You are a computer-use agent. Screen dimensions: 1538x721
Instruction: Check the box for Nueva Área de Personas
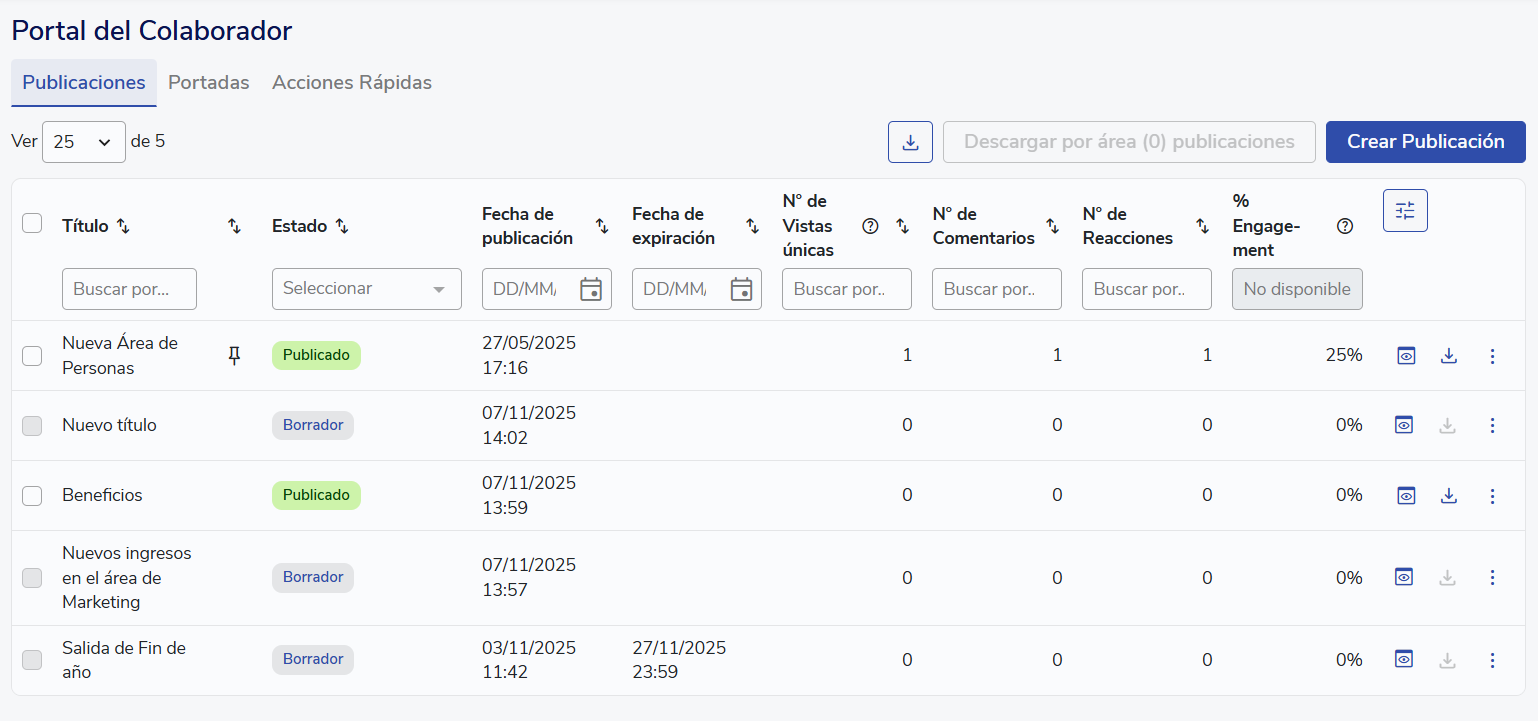pyautogui.click(x=32, y=356)
